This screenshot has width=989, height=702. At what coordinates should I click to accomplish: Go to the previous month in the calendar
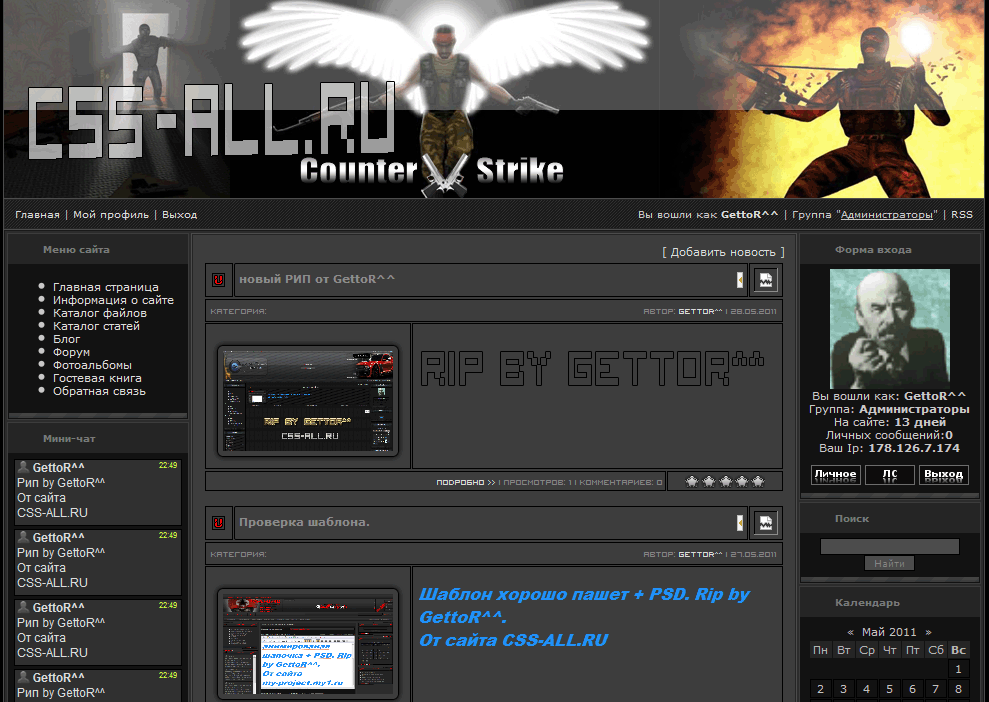tap(850, 632)
